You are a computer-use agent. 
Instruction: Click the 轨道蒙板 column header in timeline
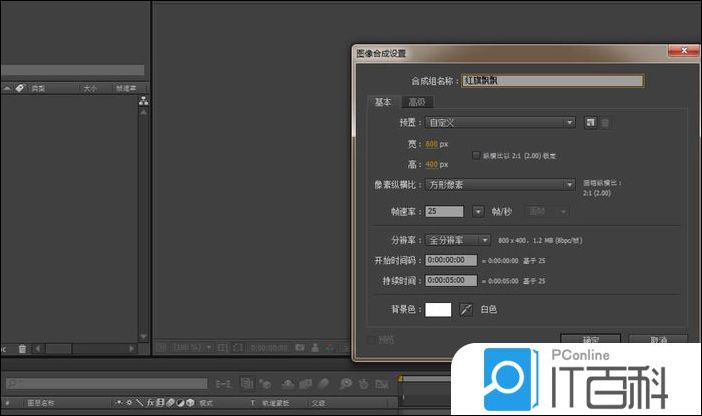click(x=275, y=403)
